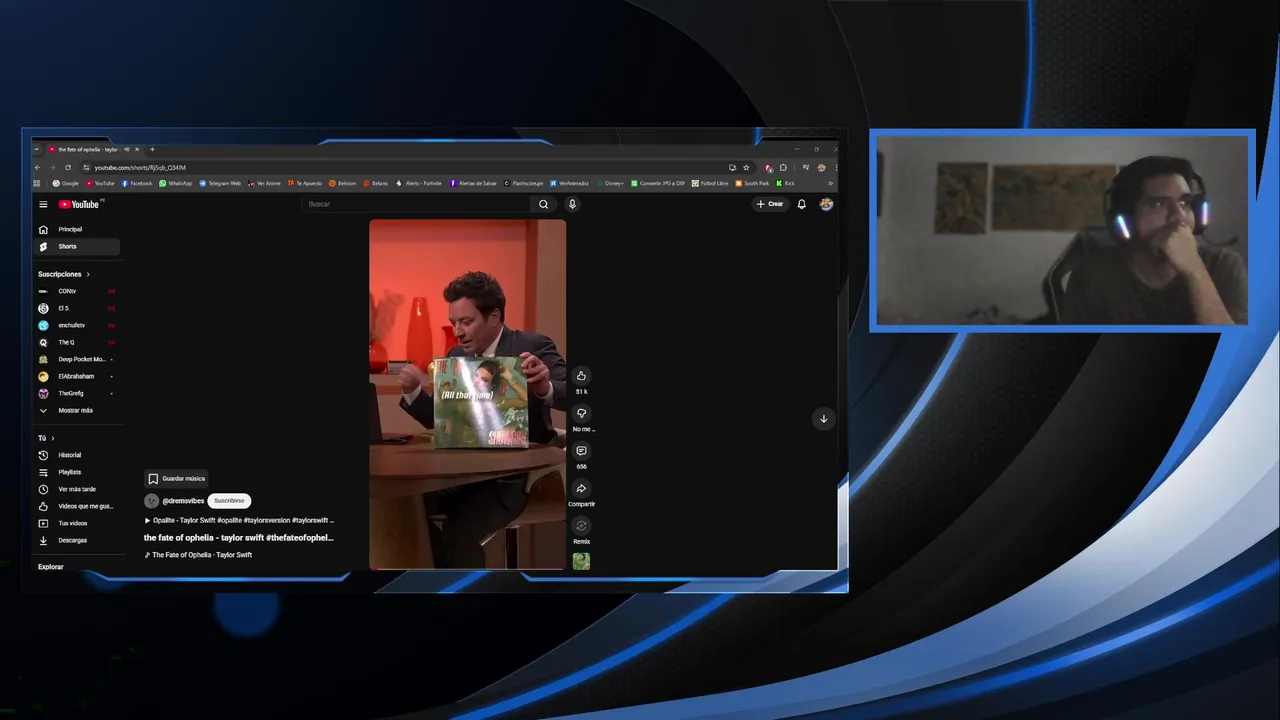The width and height of the screenshot is (1280, 720).
Task: Open the WhatsApp bookmark
Action: coord(175,183)
